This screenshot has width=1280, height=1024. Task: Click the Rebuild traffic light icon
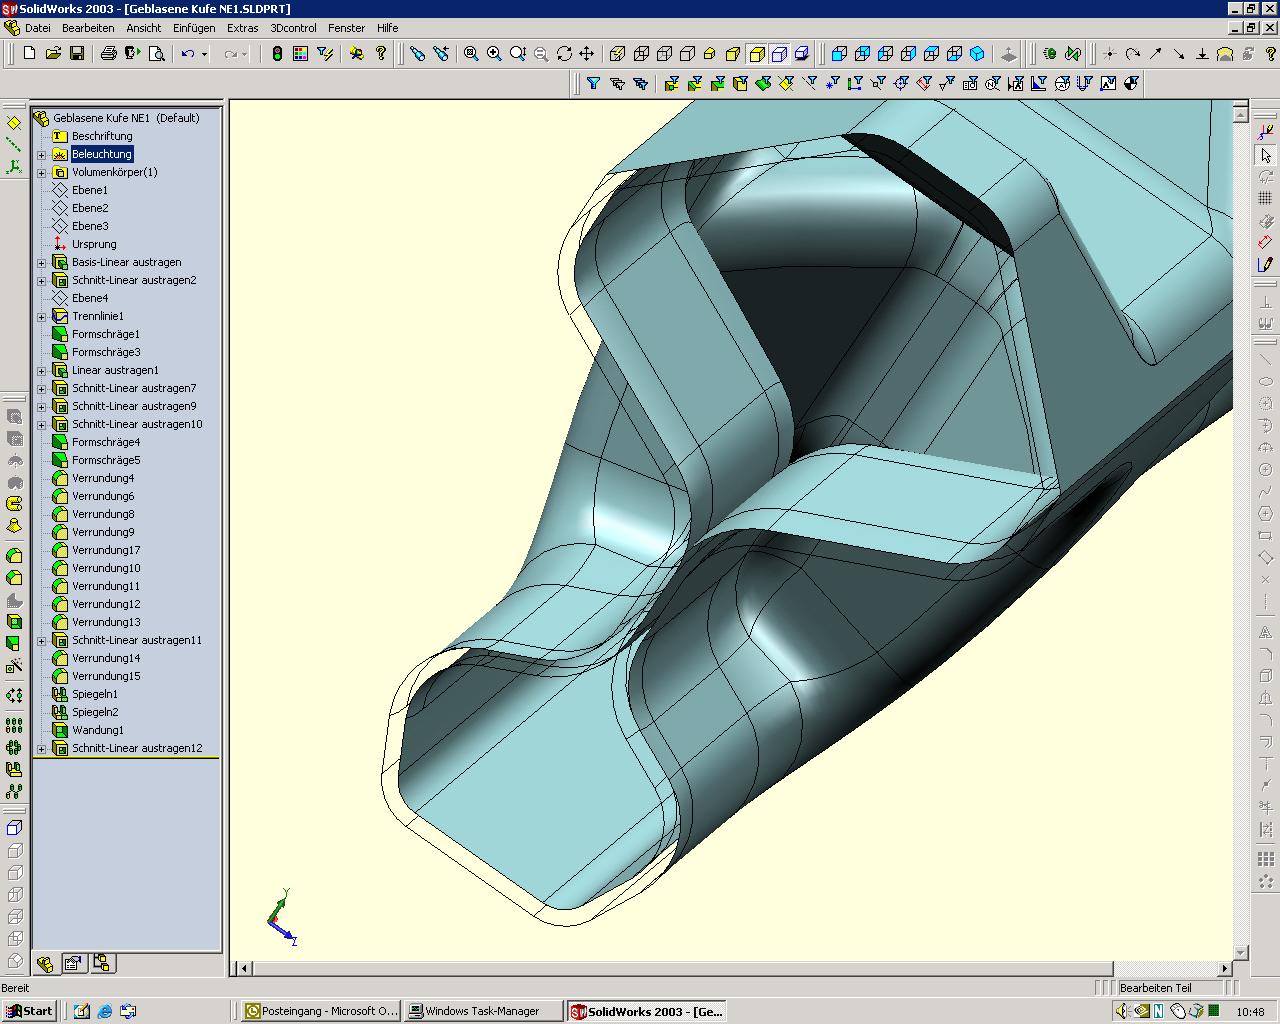(x=277, y=53)
